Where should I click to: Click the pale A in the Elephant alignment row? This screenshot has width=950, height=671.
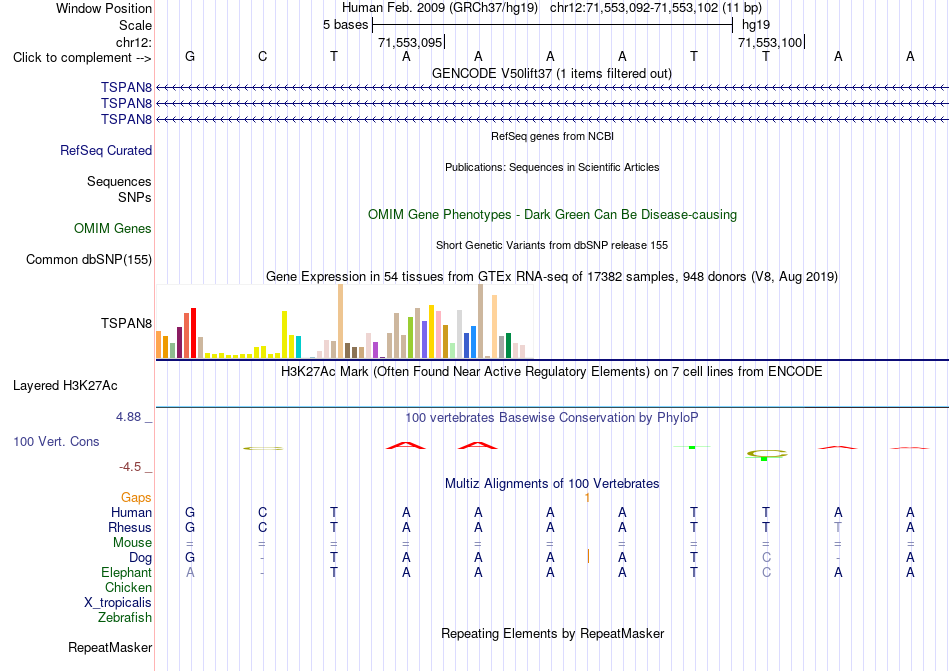tap(190, 572)
